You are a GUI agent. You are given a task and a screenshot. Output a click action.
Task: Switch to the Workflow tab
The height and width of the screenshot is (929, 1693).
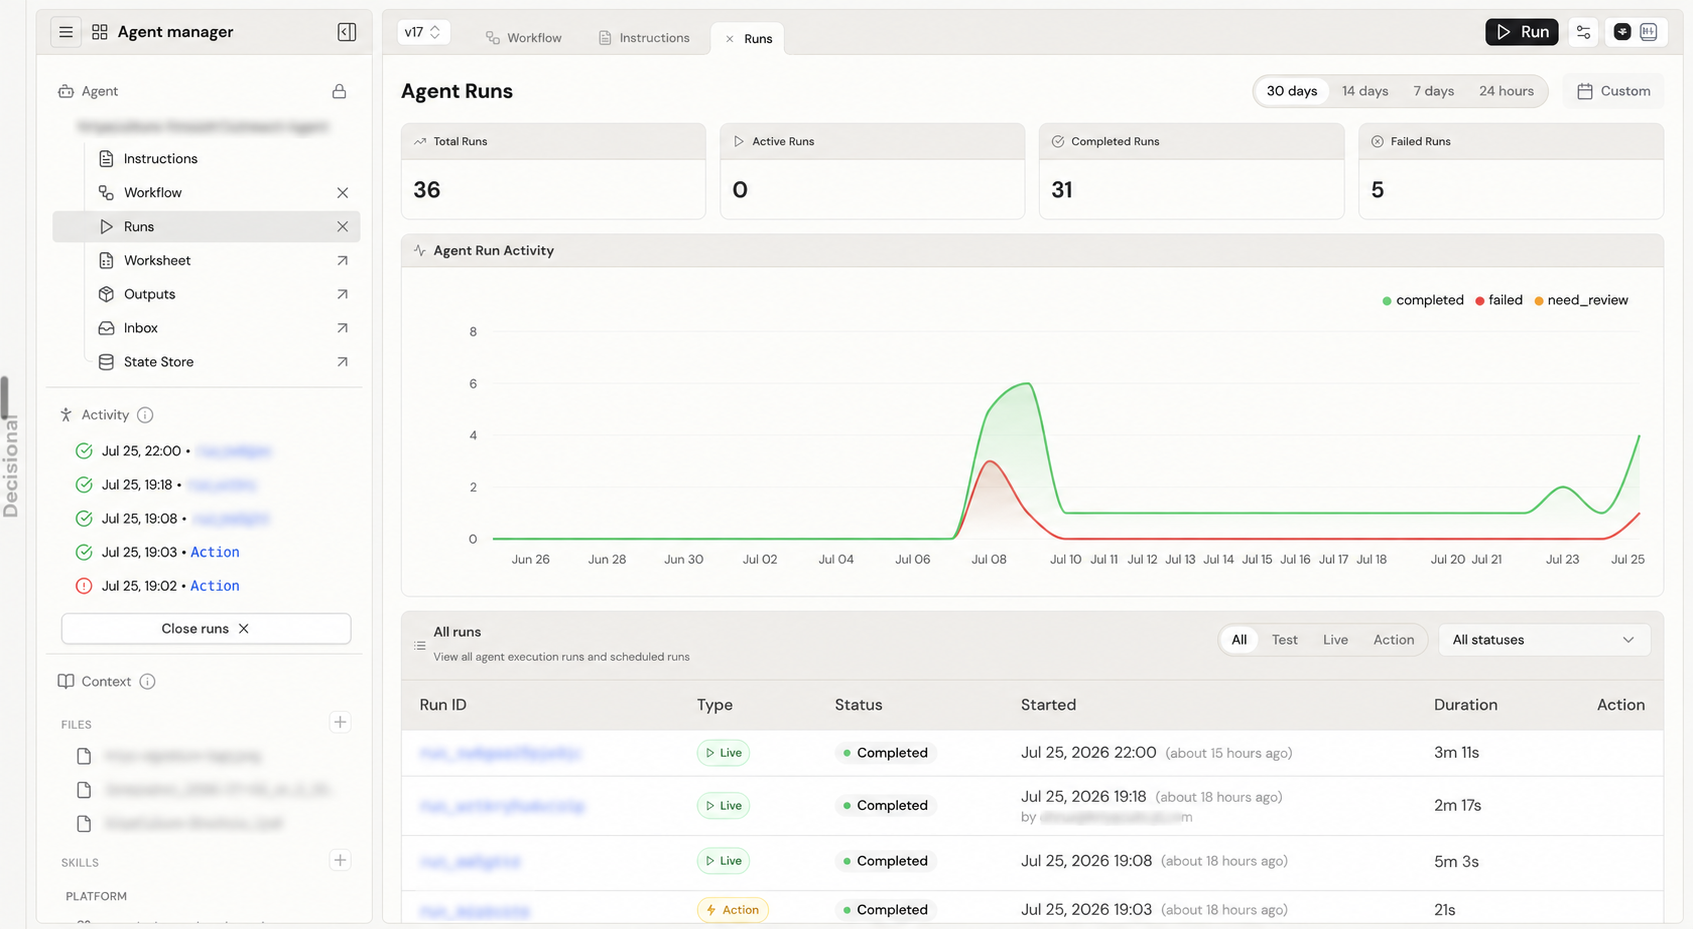tap(523, 38)
